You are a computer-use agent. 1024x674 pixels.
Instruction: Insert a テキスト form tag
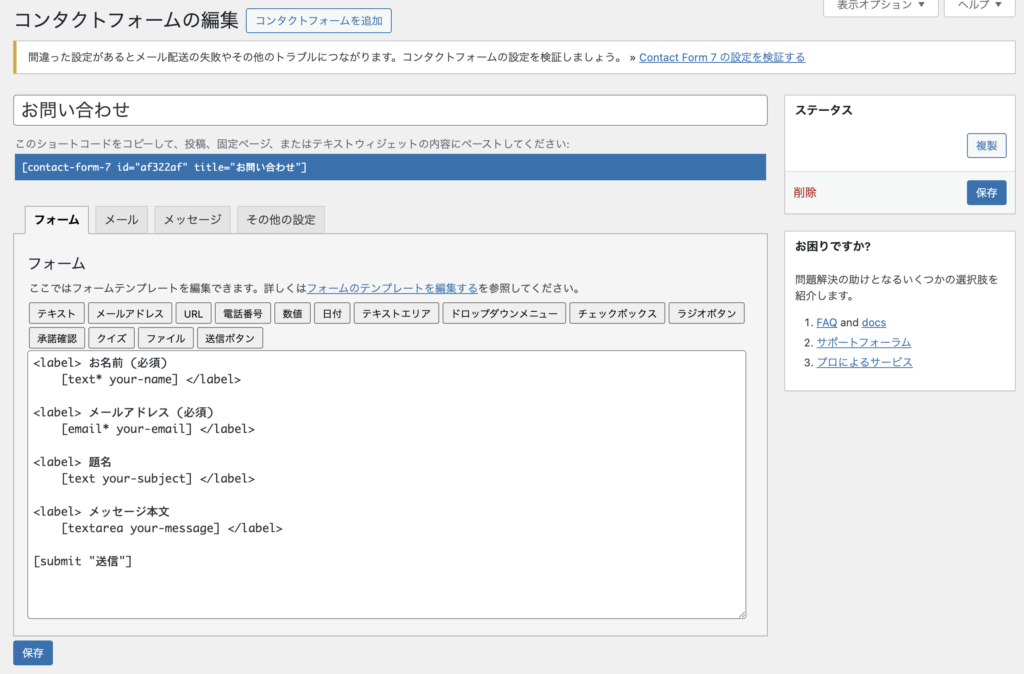point(56,314)
